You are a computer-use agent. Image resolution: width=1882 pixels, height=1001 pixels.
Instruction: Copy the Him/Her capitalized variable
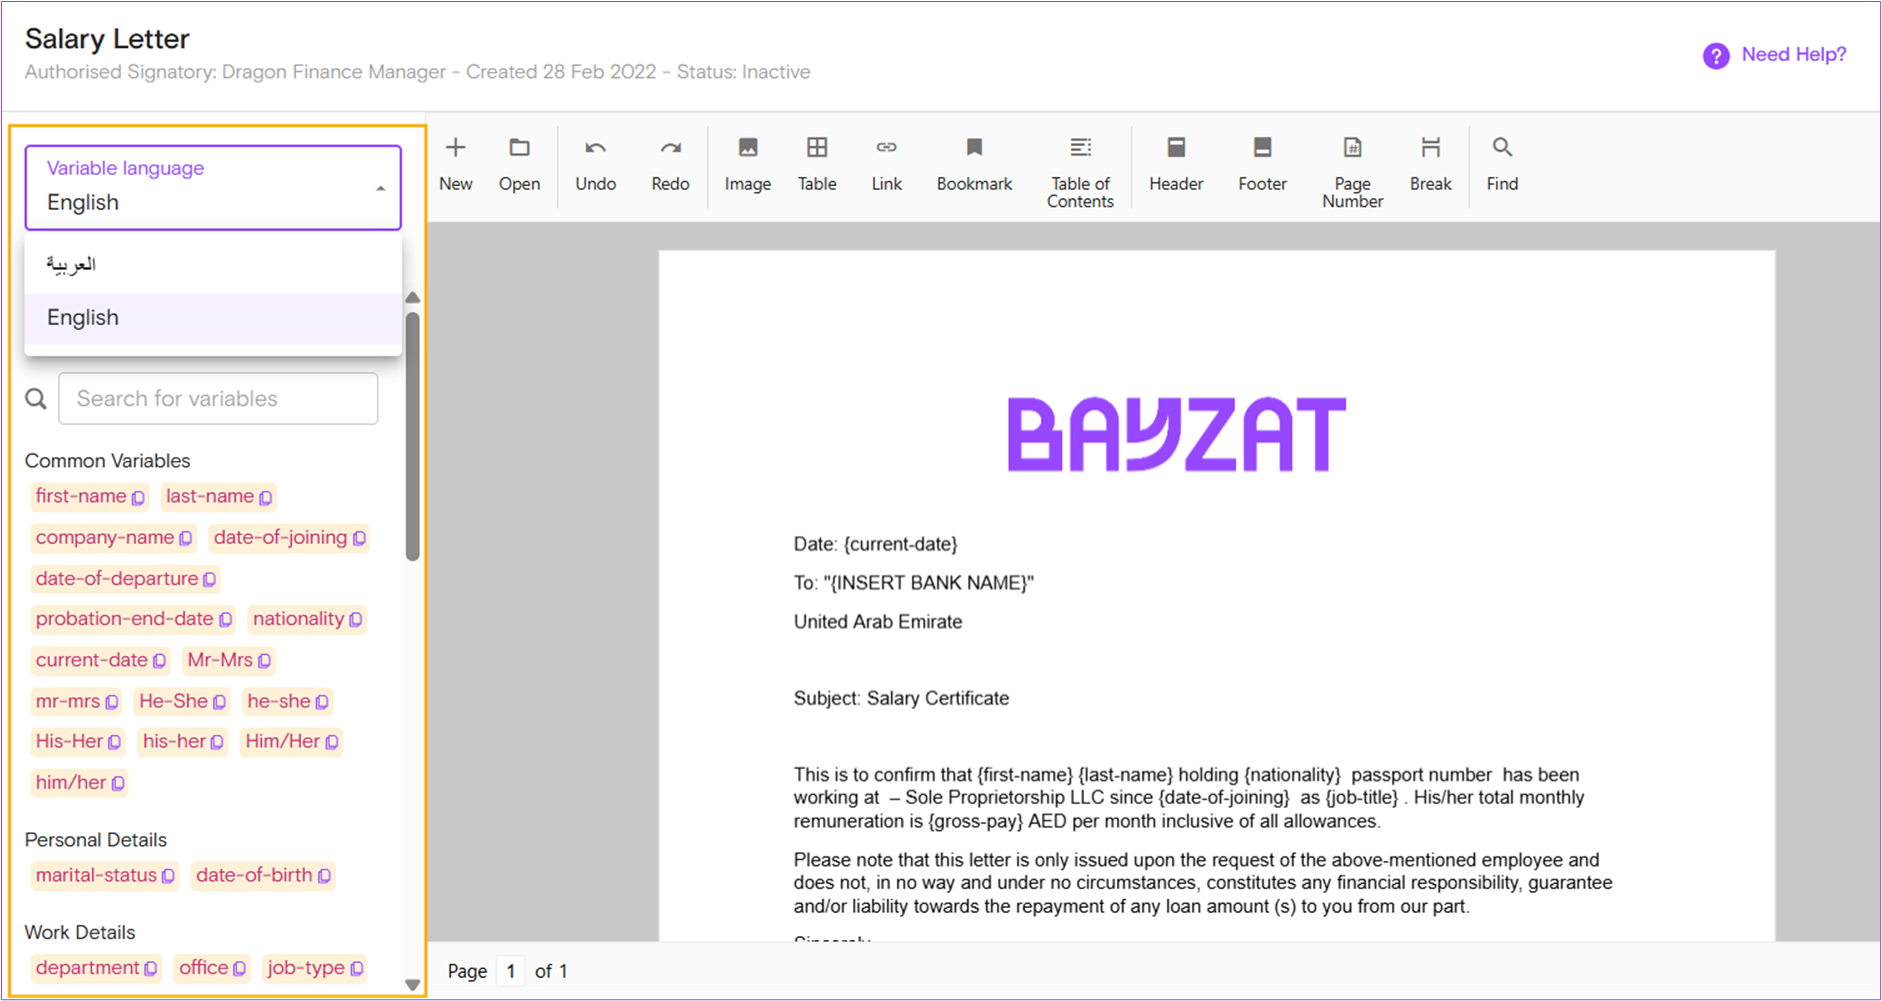pos(331,742)
